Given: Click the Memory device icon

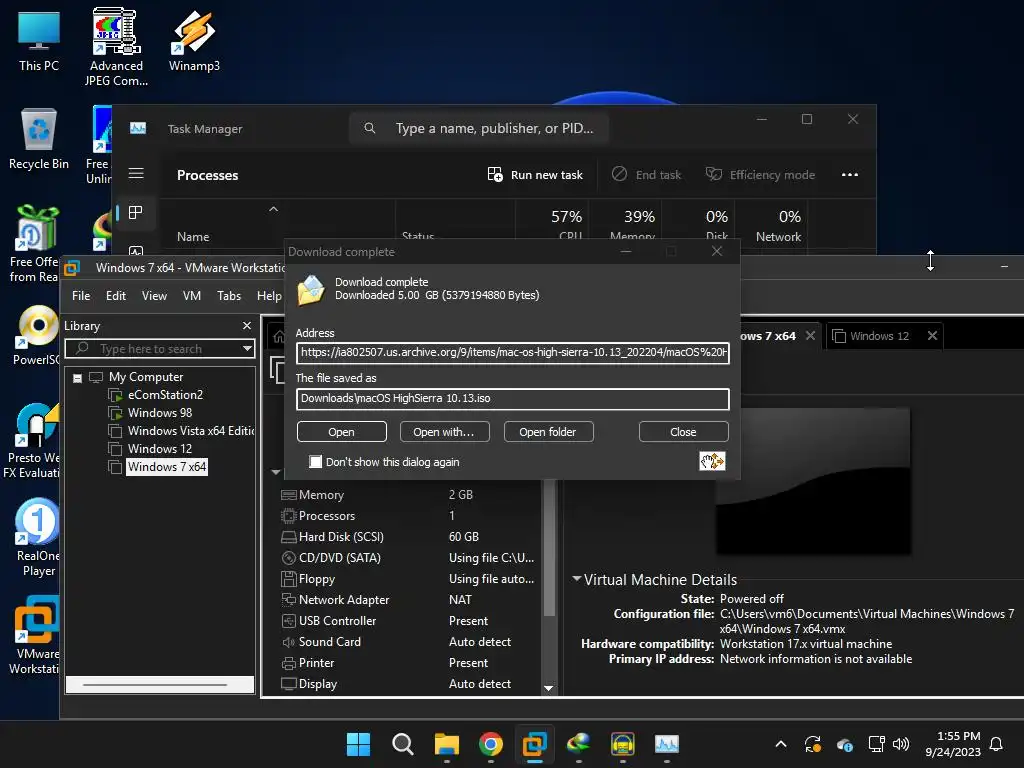Looking at the screenshot, I should click(289, 495).
